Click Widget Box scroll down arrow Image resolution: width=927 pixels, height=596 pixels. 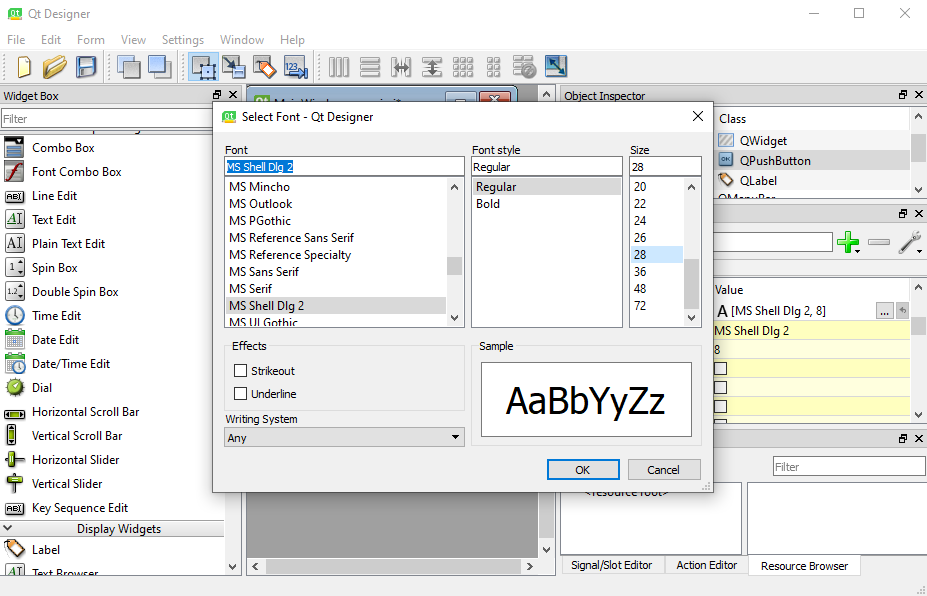pos(232,566)
